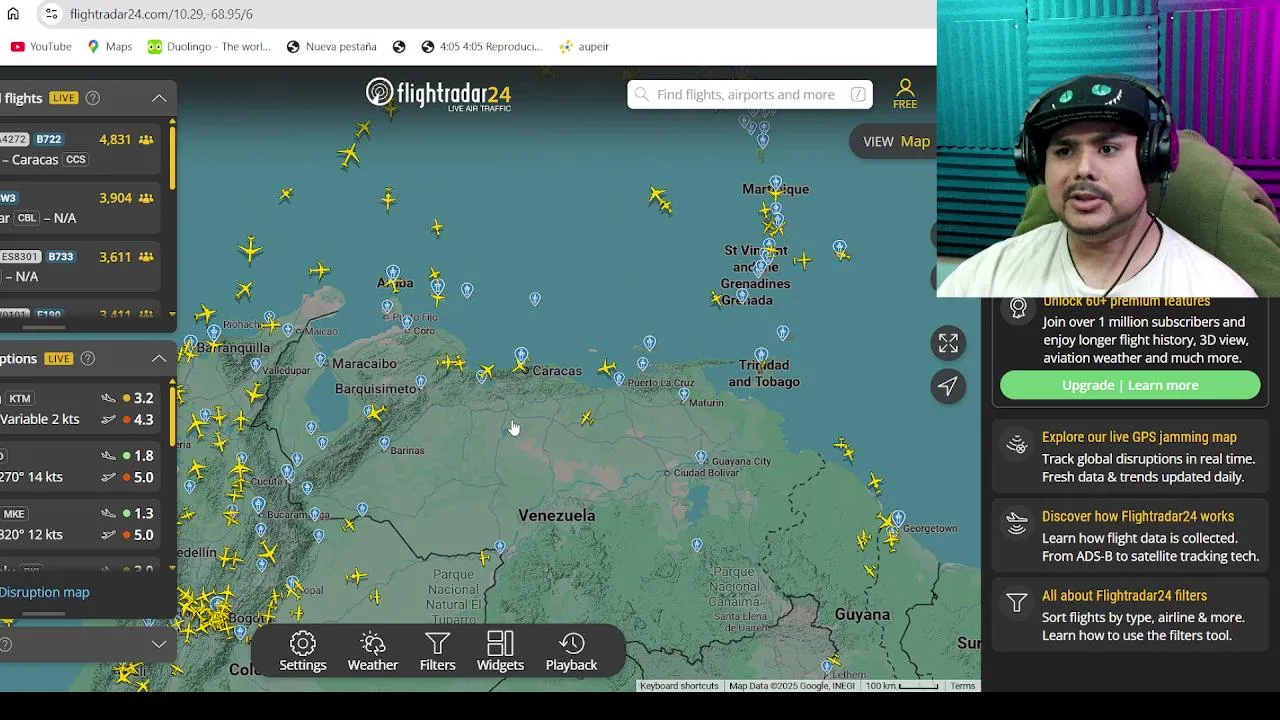Open site information icon beside the URL
Screen dimensions: 1280x720
pos(51,14)
